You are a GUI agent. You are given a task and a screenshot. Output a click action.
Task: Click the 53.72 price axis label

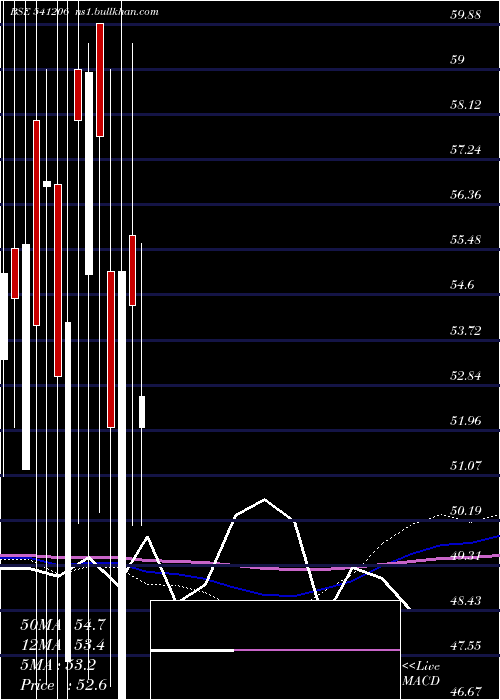pyautogui.click(x=465, y=330)
